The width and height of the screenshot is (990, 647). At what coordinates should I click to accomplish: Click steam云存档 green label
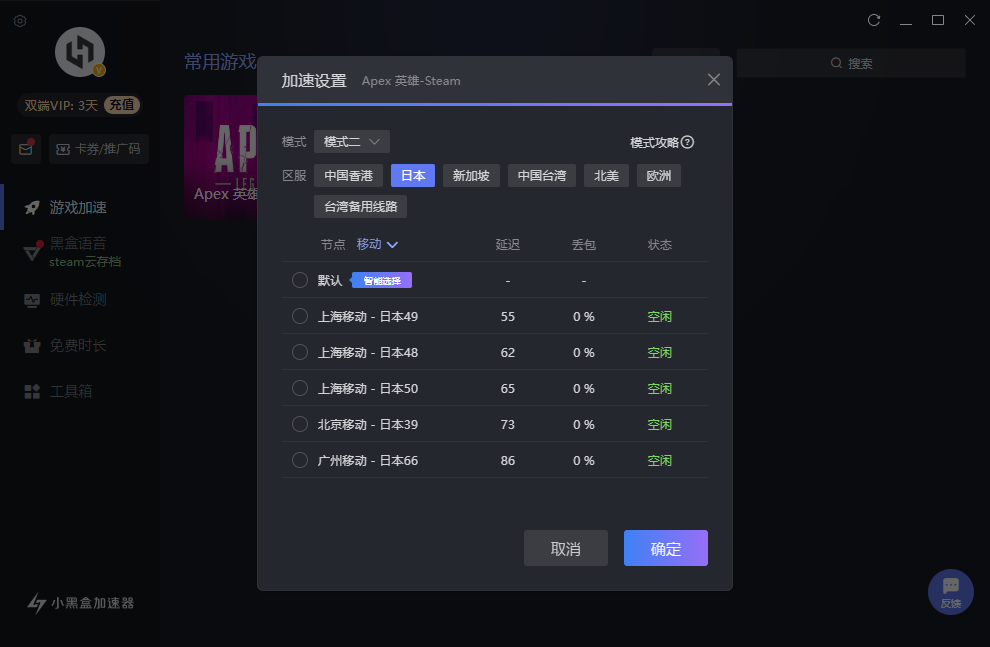point(85,261)
